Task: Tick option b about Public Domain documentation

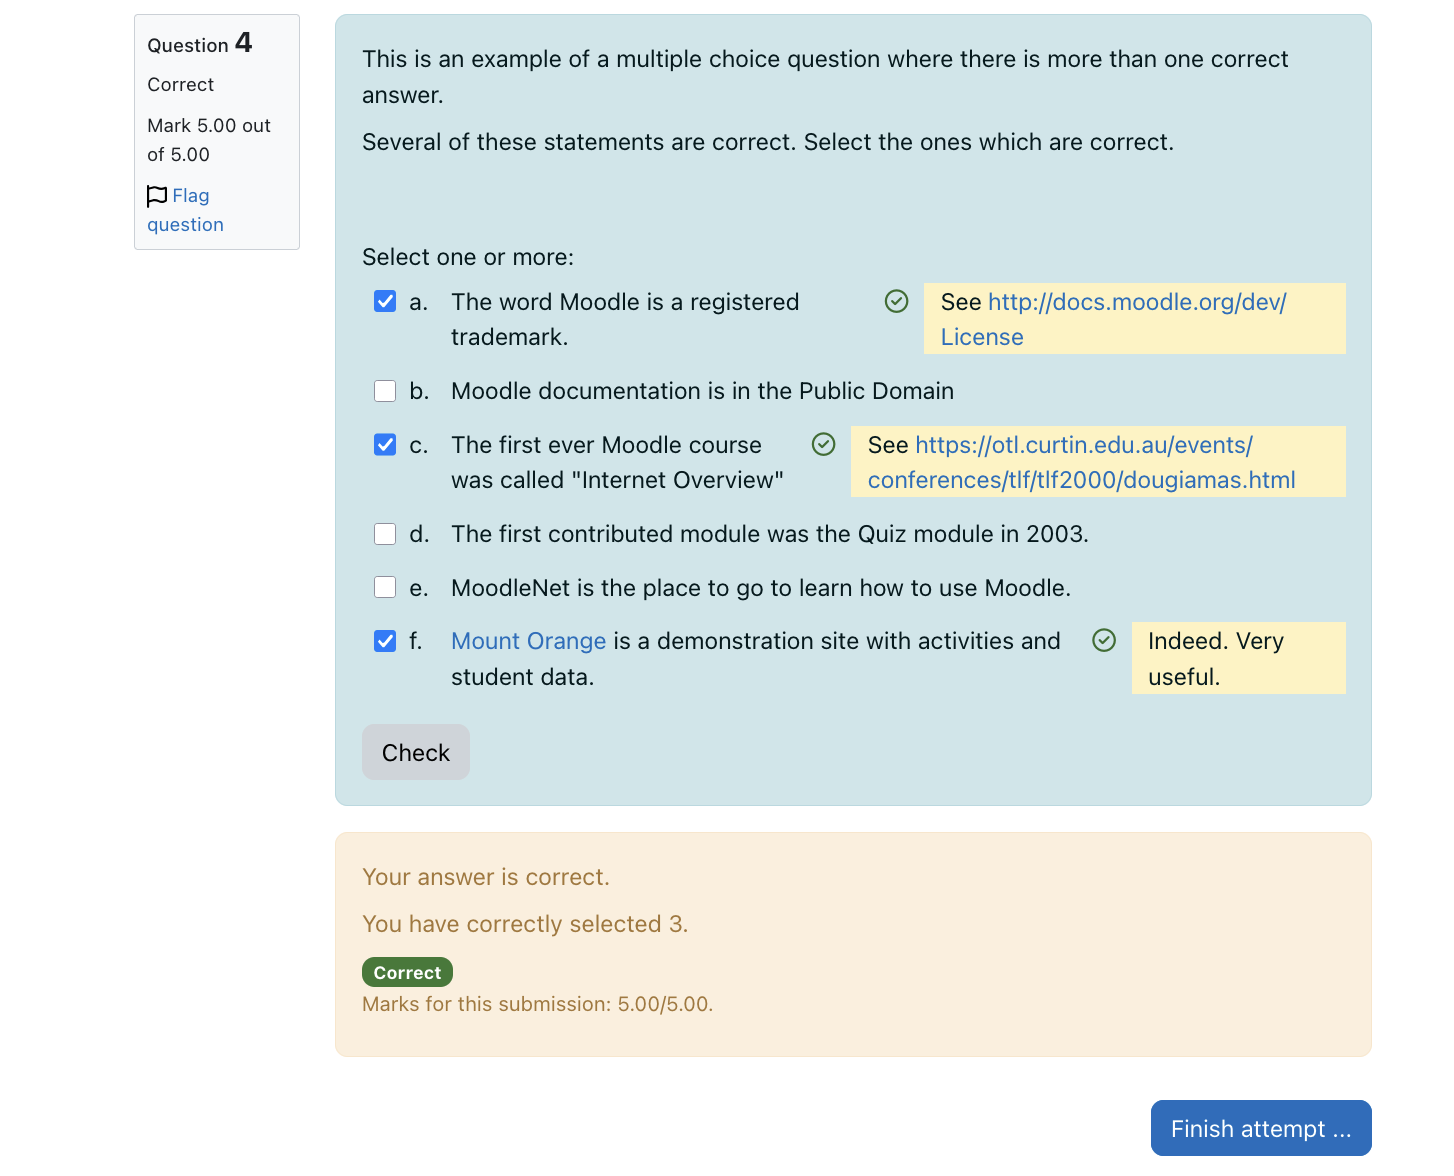Action: [385, 391]
